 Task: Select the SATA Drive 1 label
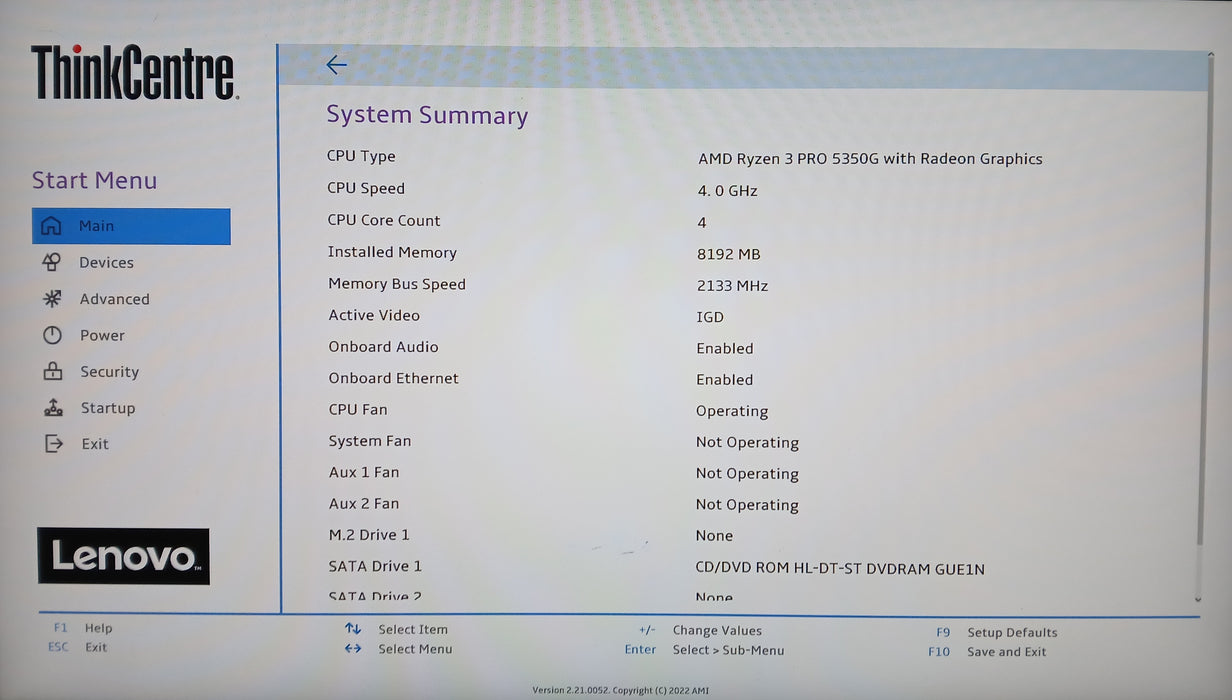pyautogui.click(x=375, y=566)
